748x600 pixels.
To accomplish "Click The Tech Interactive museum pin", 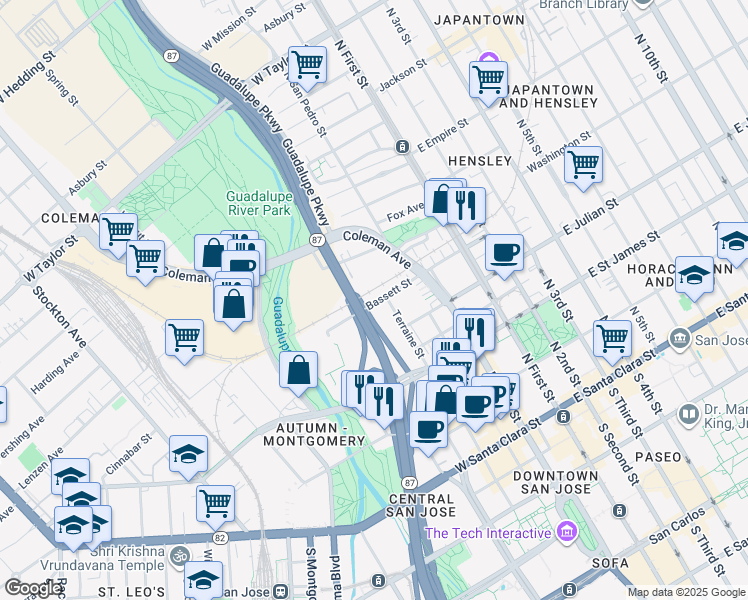I will click(569, 531).
